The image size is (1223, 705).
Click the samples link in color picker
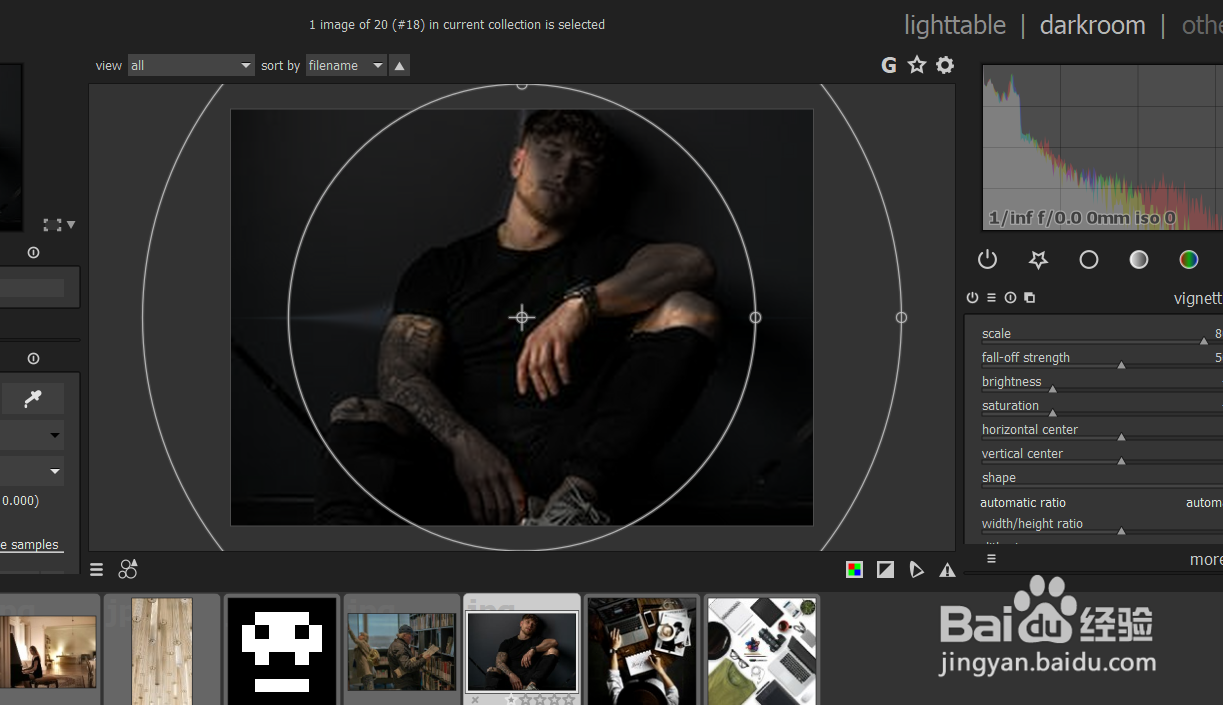click(30, 545)
